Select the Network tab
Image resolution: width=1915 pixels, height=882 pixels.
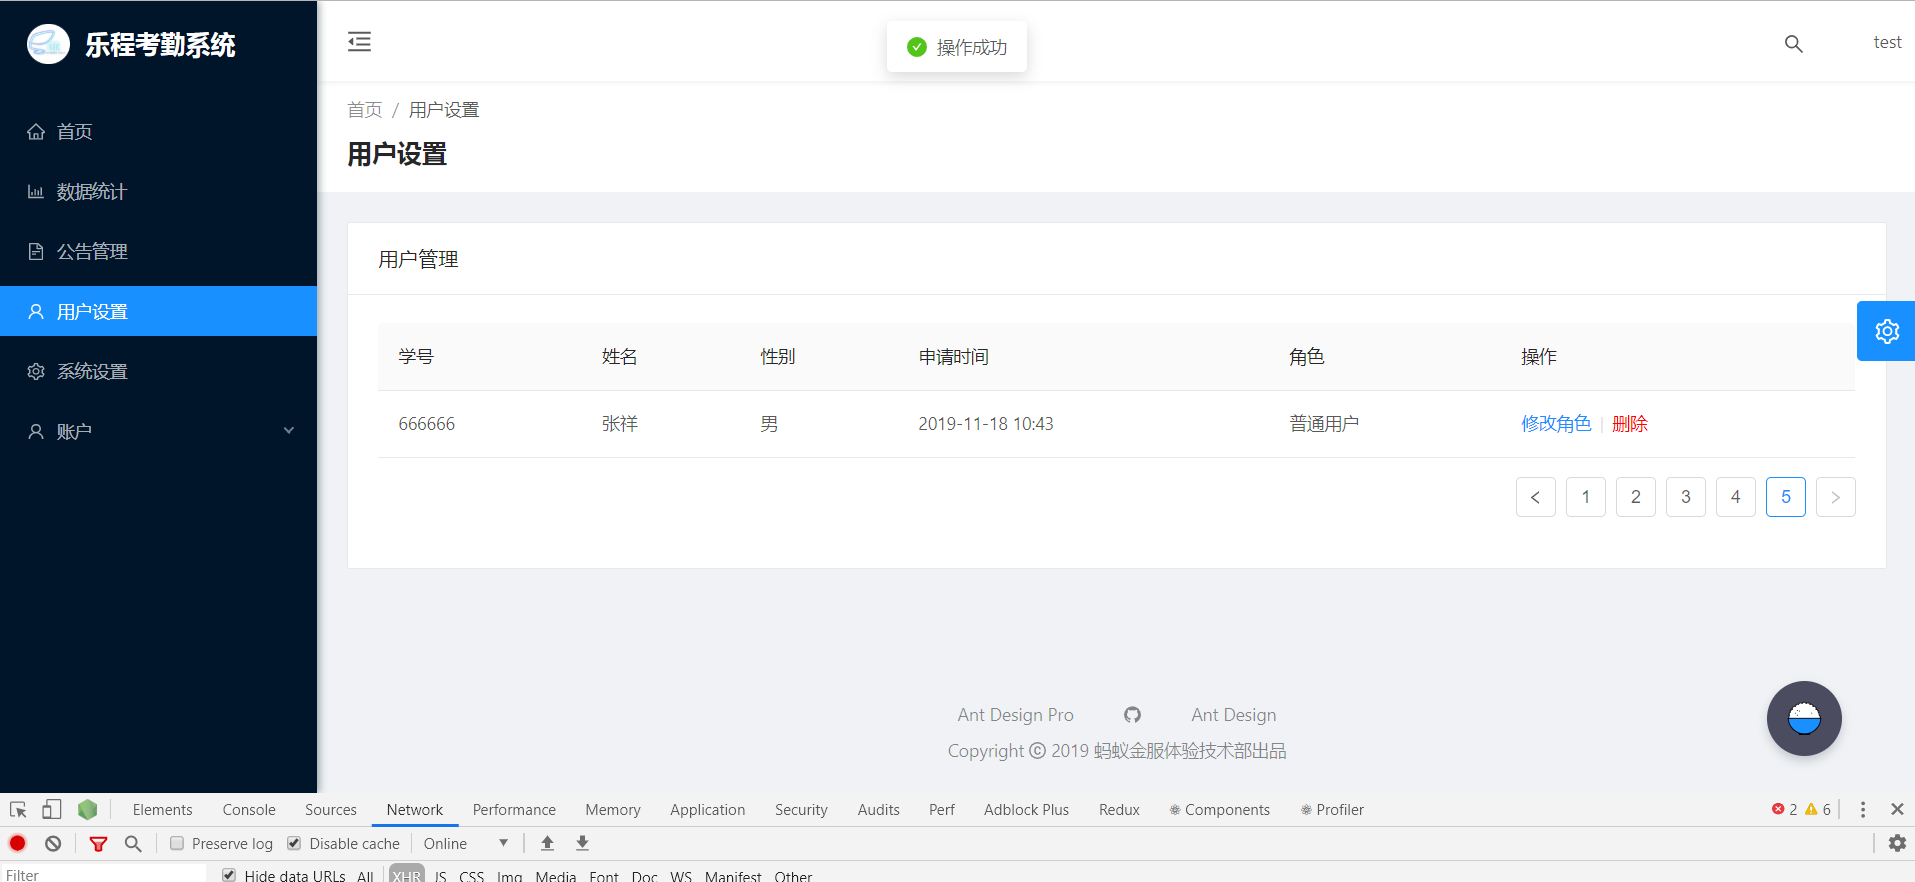[415, 810]
